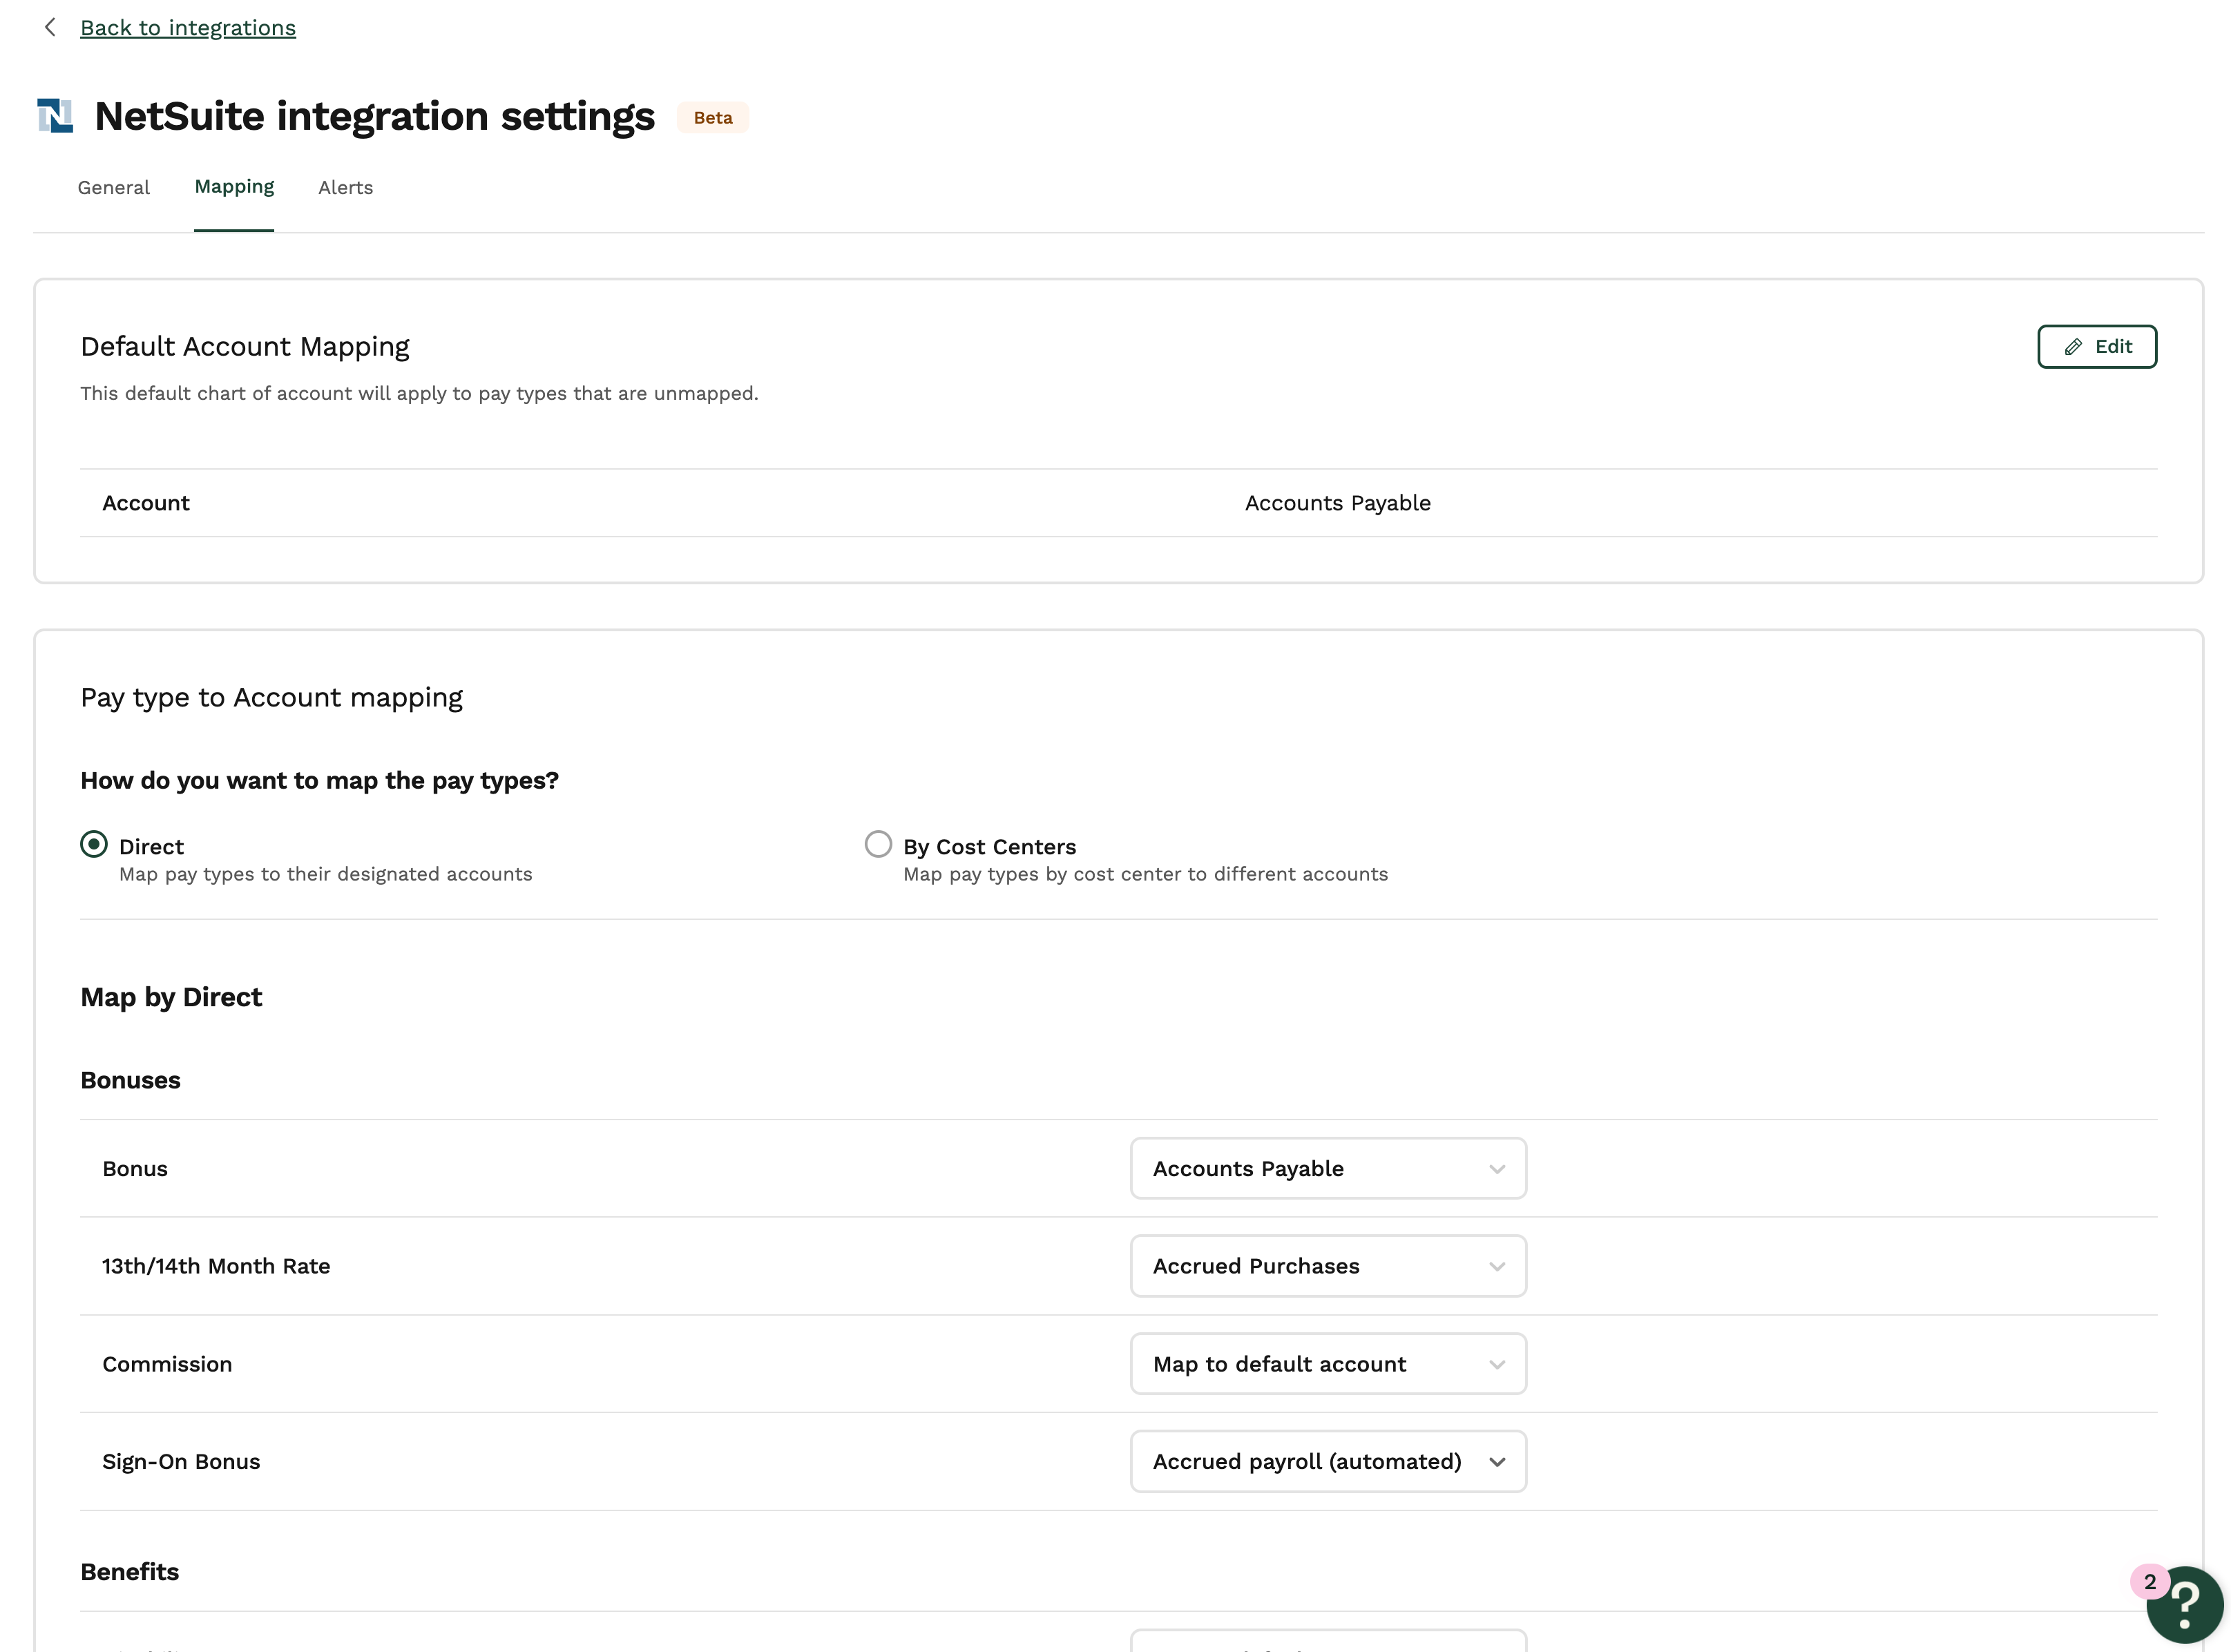
Task: Click the Sign-On Bonus dropdown chevron
Action: 1497,1462
